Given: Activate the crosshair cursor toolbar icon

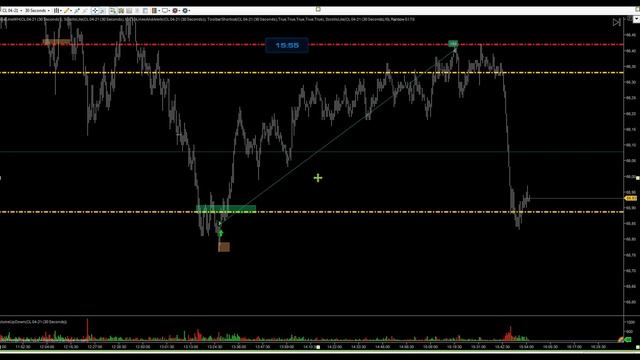Looking at the screenshot, I should coord(95,11).
